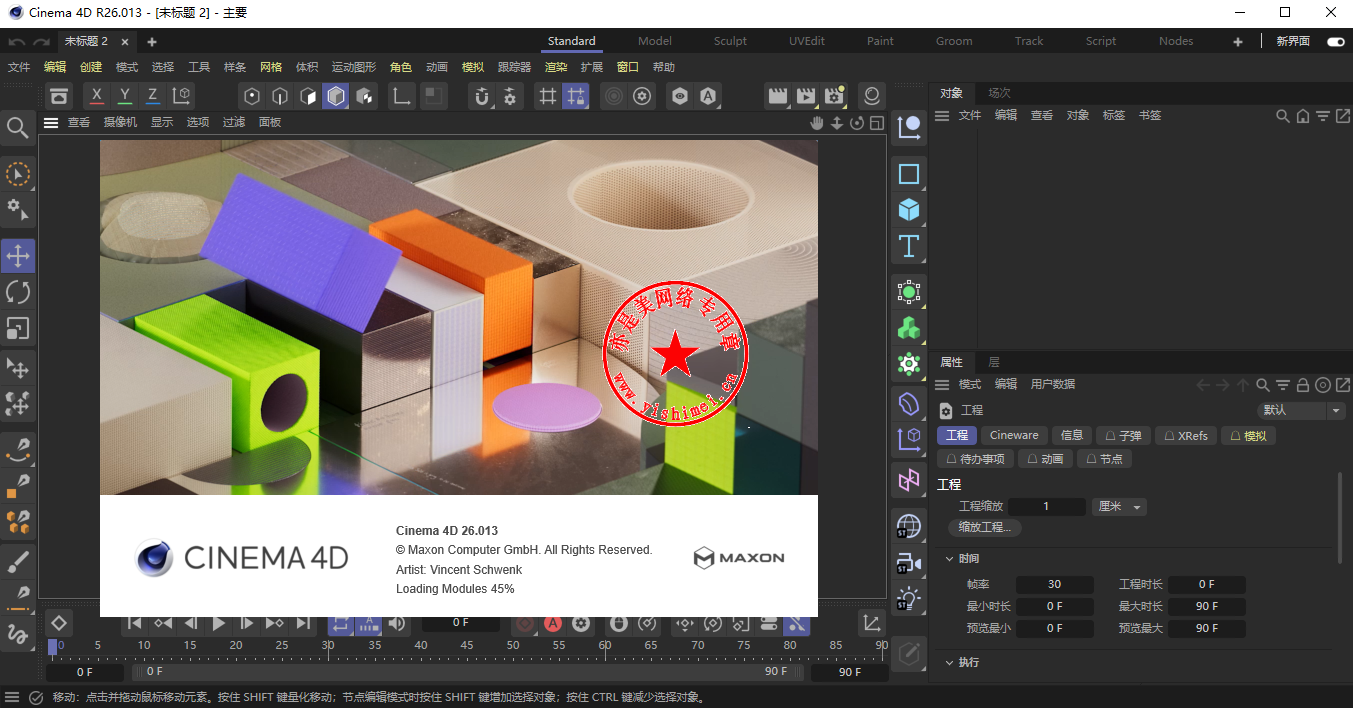Open the Attribute Manager hamburger menu
Viewport: 1353px width, 708px height.
pyautogui.click(x=941, y=385)
